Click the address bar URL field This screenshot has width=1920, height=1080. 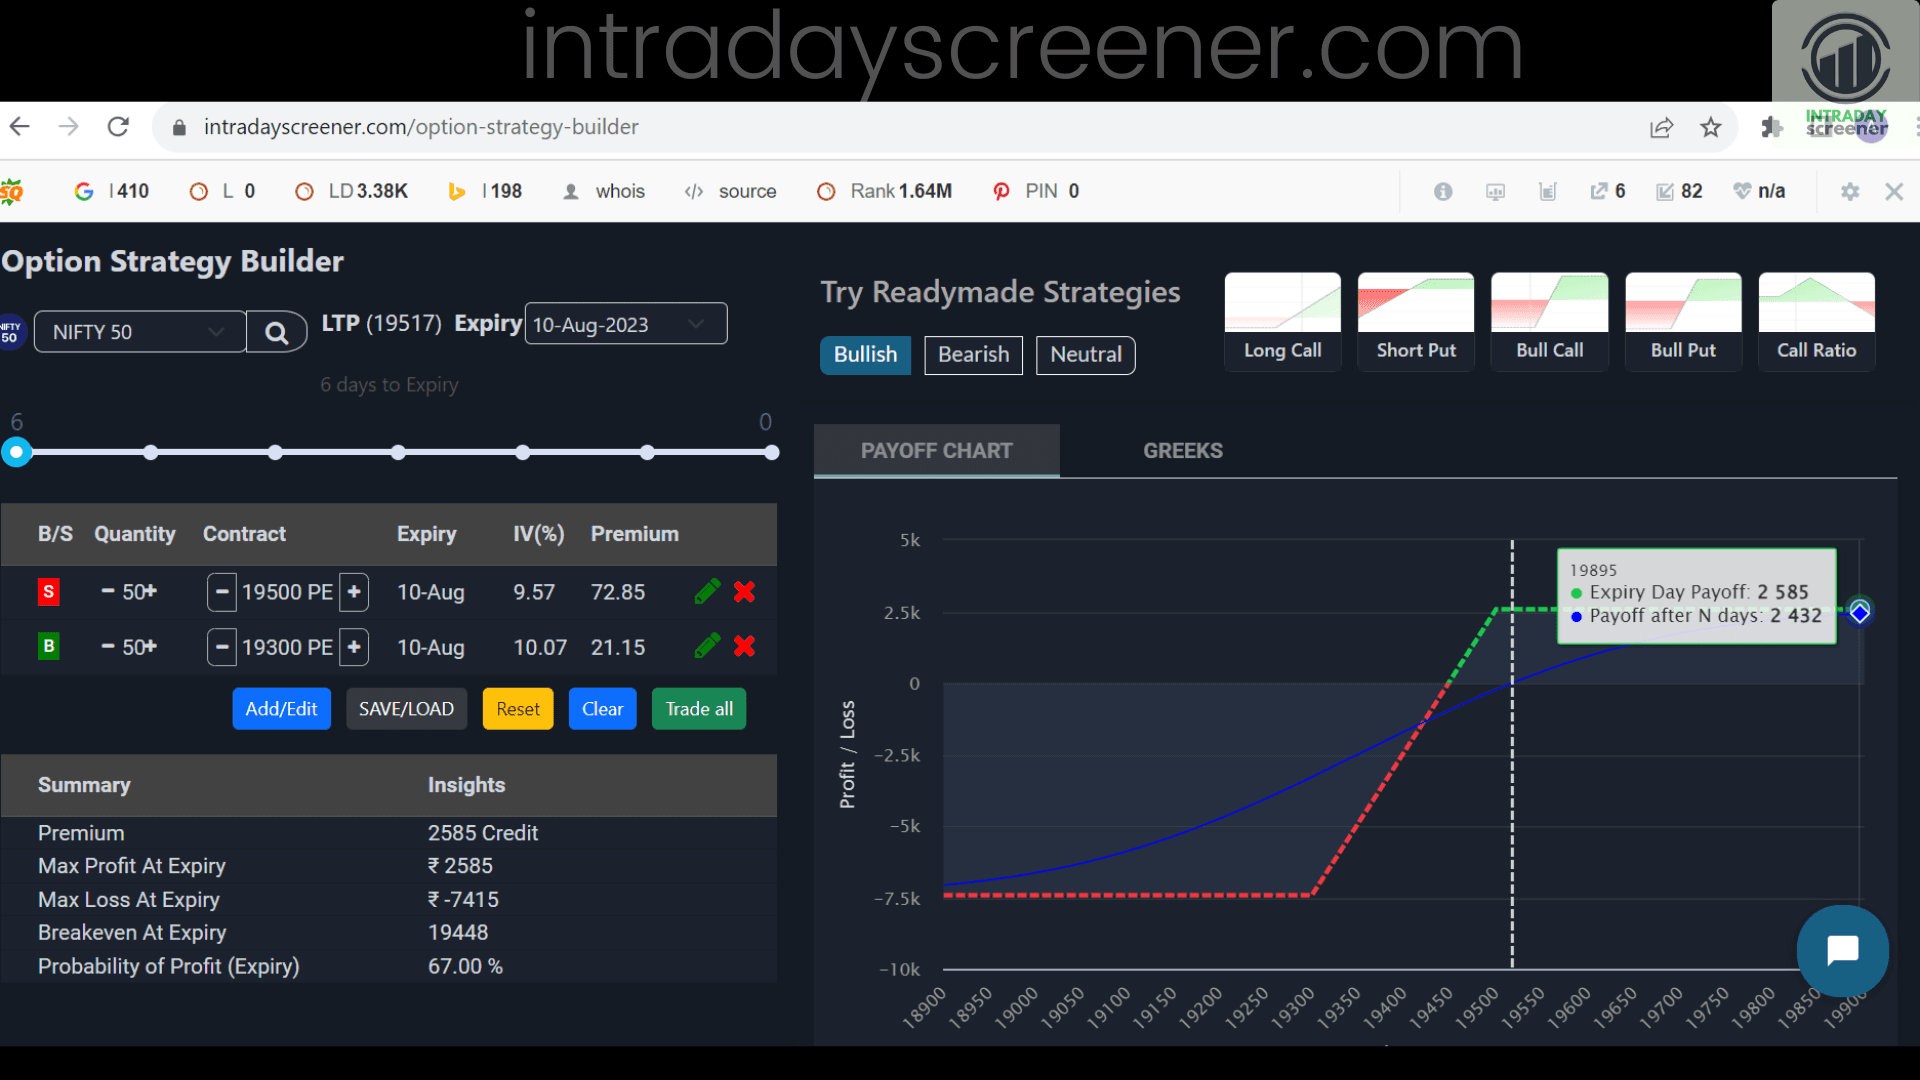click(x=900, y=127)
